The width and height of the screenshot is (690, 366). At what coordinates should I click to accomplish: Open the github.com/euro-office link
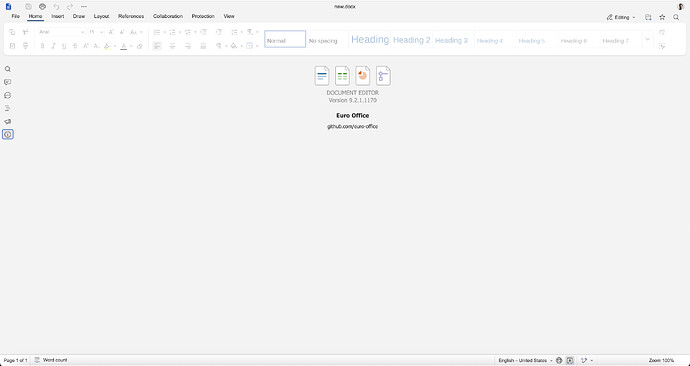coord(352,126)
